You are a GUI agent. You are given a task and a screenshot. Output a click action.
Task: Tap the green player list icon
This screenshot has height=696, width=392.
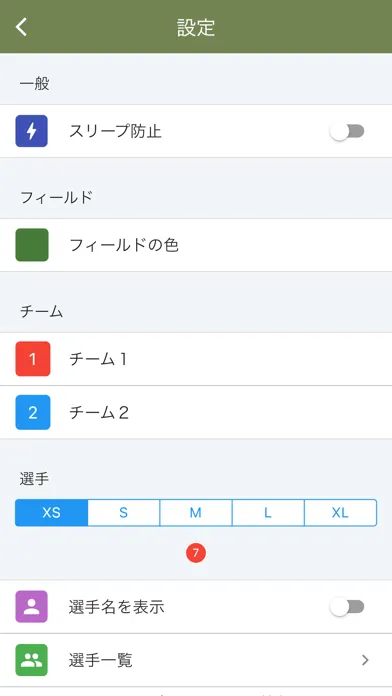32,660
